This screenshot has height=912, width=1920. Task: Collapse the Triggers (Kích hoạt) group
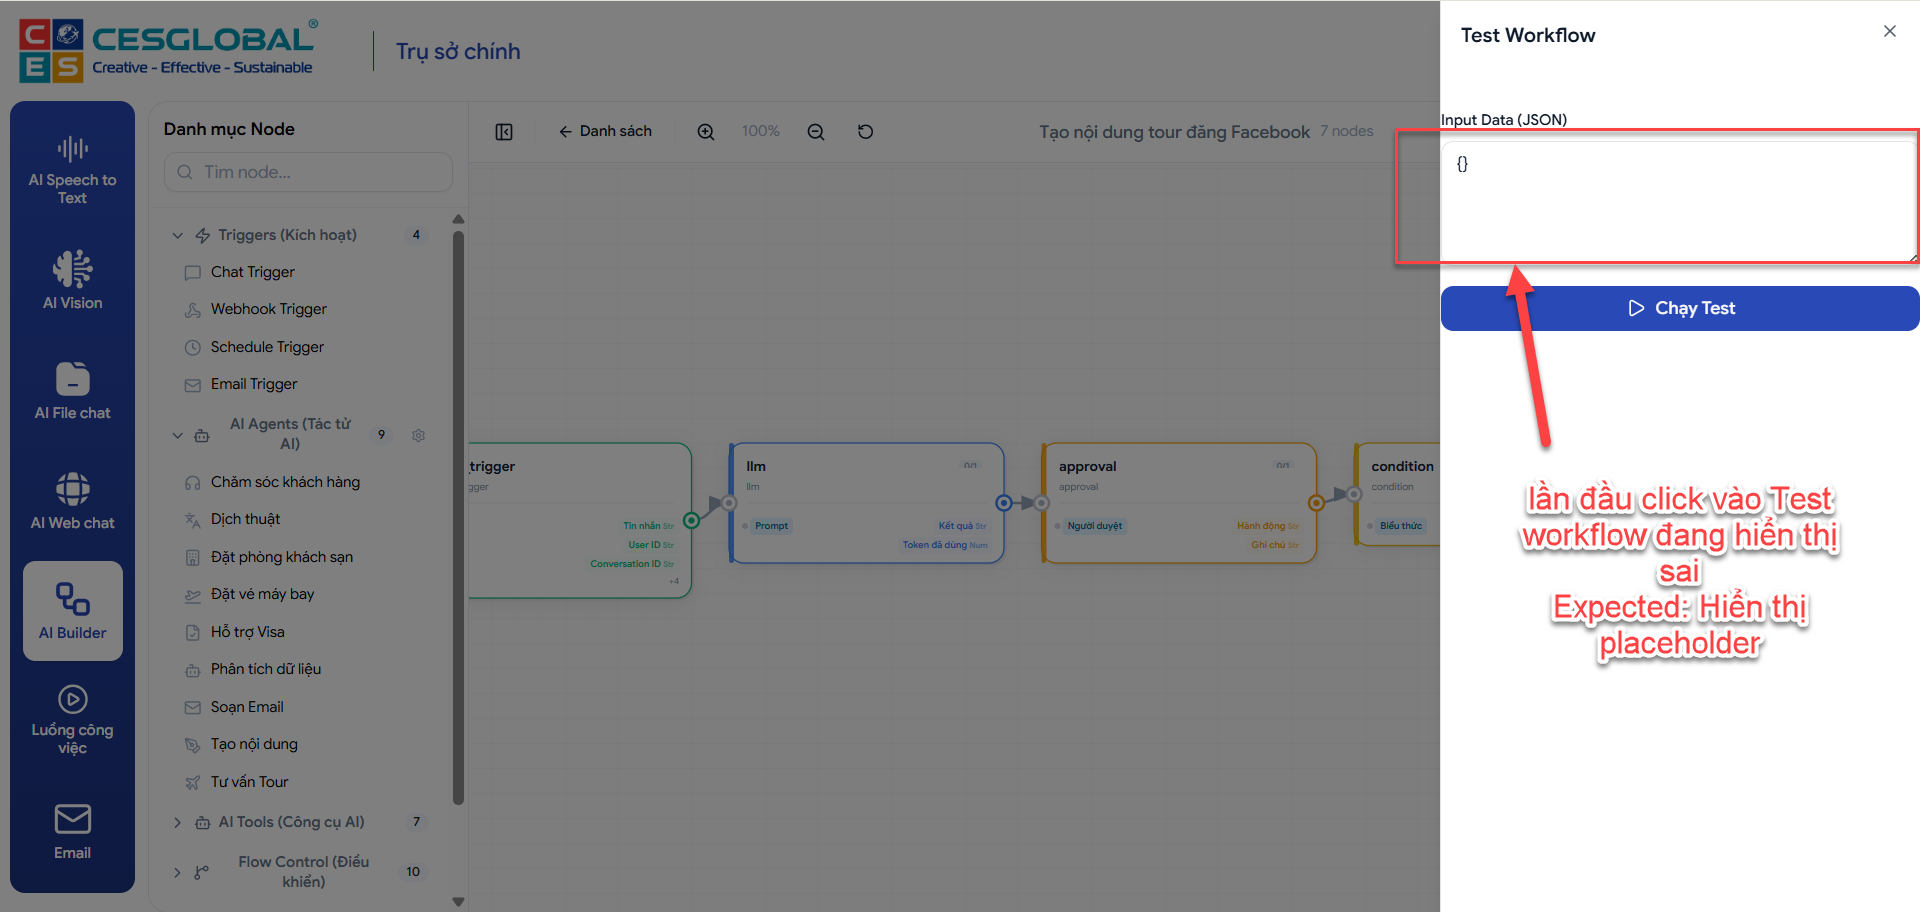[x=178, y=236]
